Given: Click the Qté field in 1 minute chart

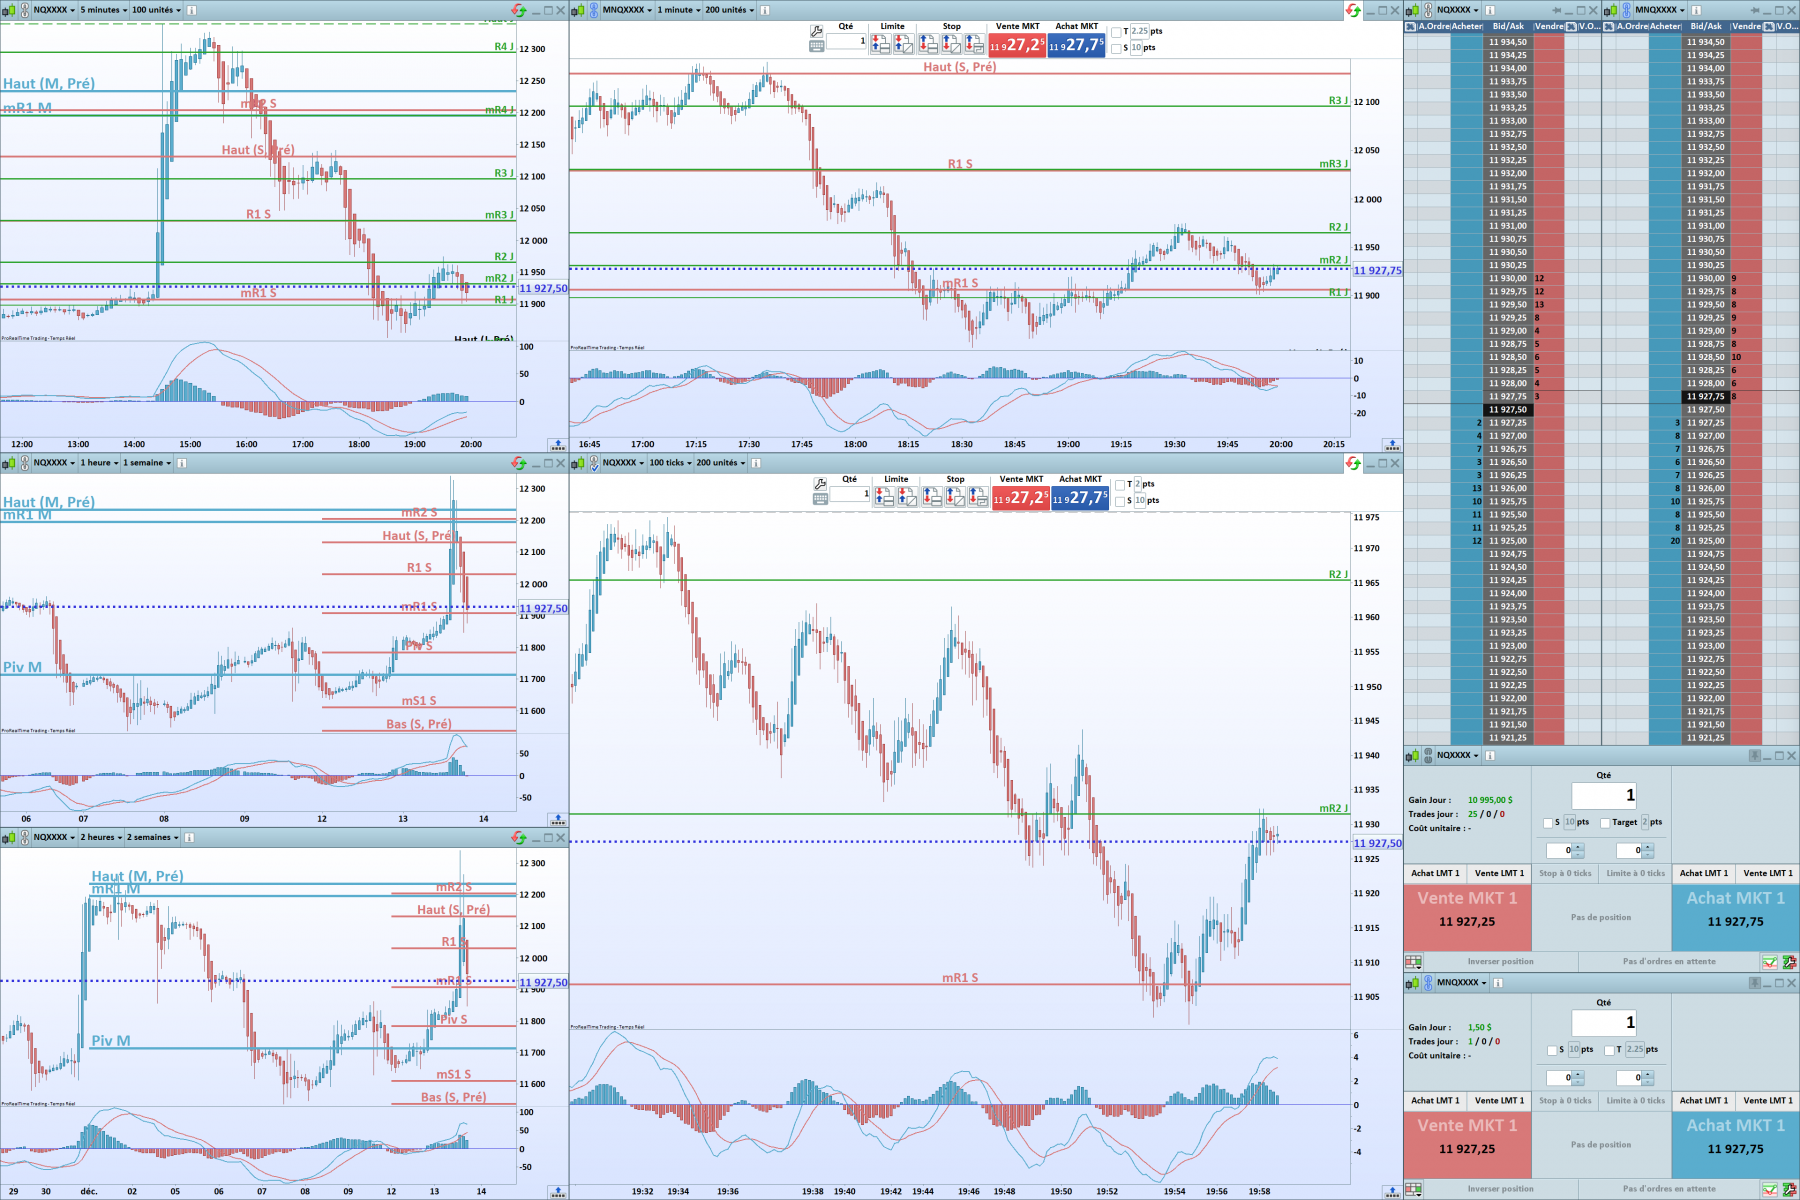Looking at the screenshot, I should pyautogui.click(x=846, y=41).
